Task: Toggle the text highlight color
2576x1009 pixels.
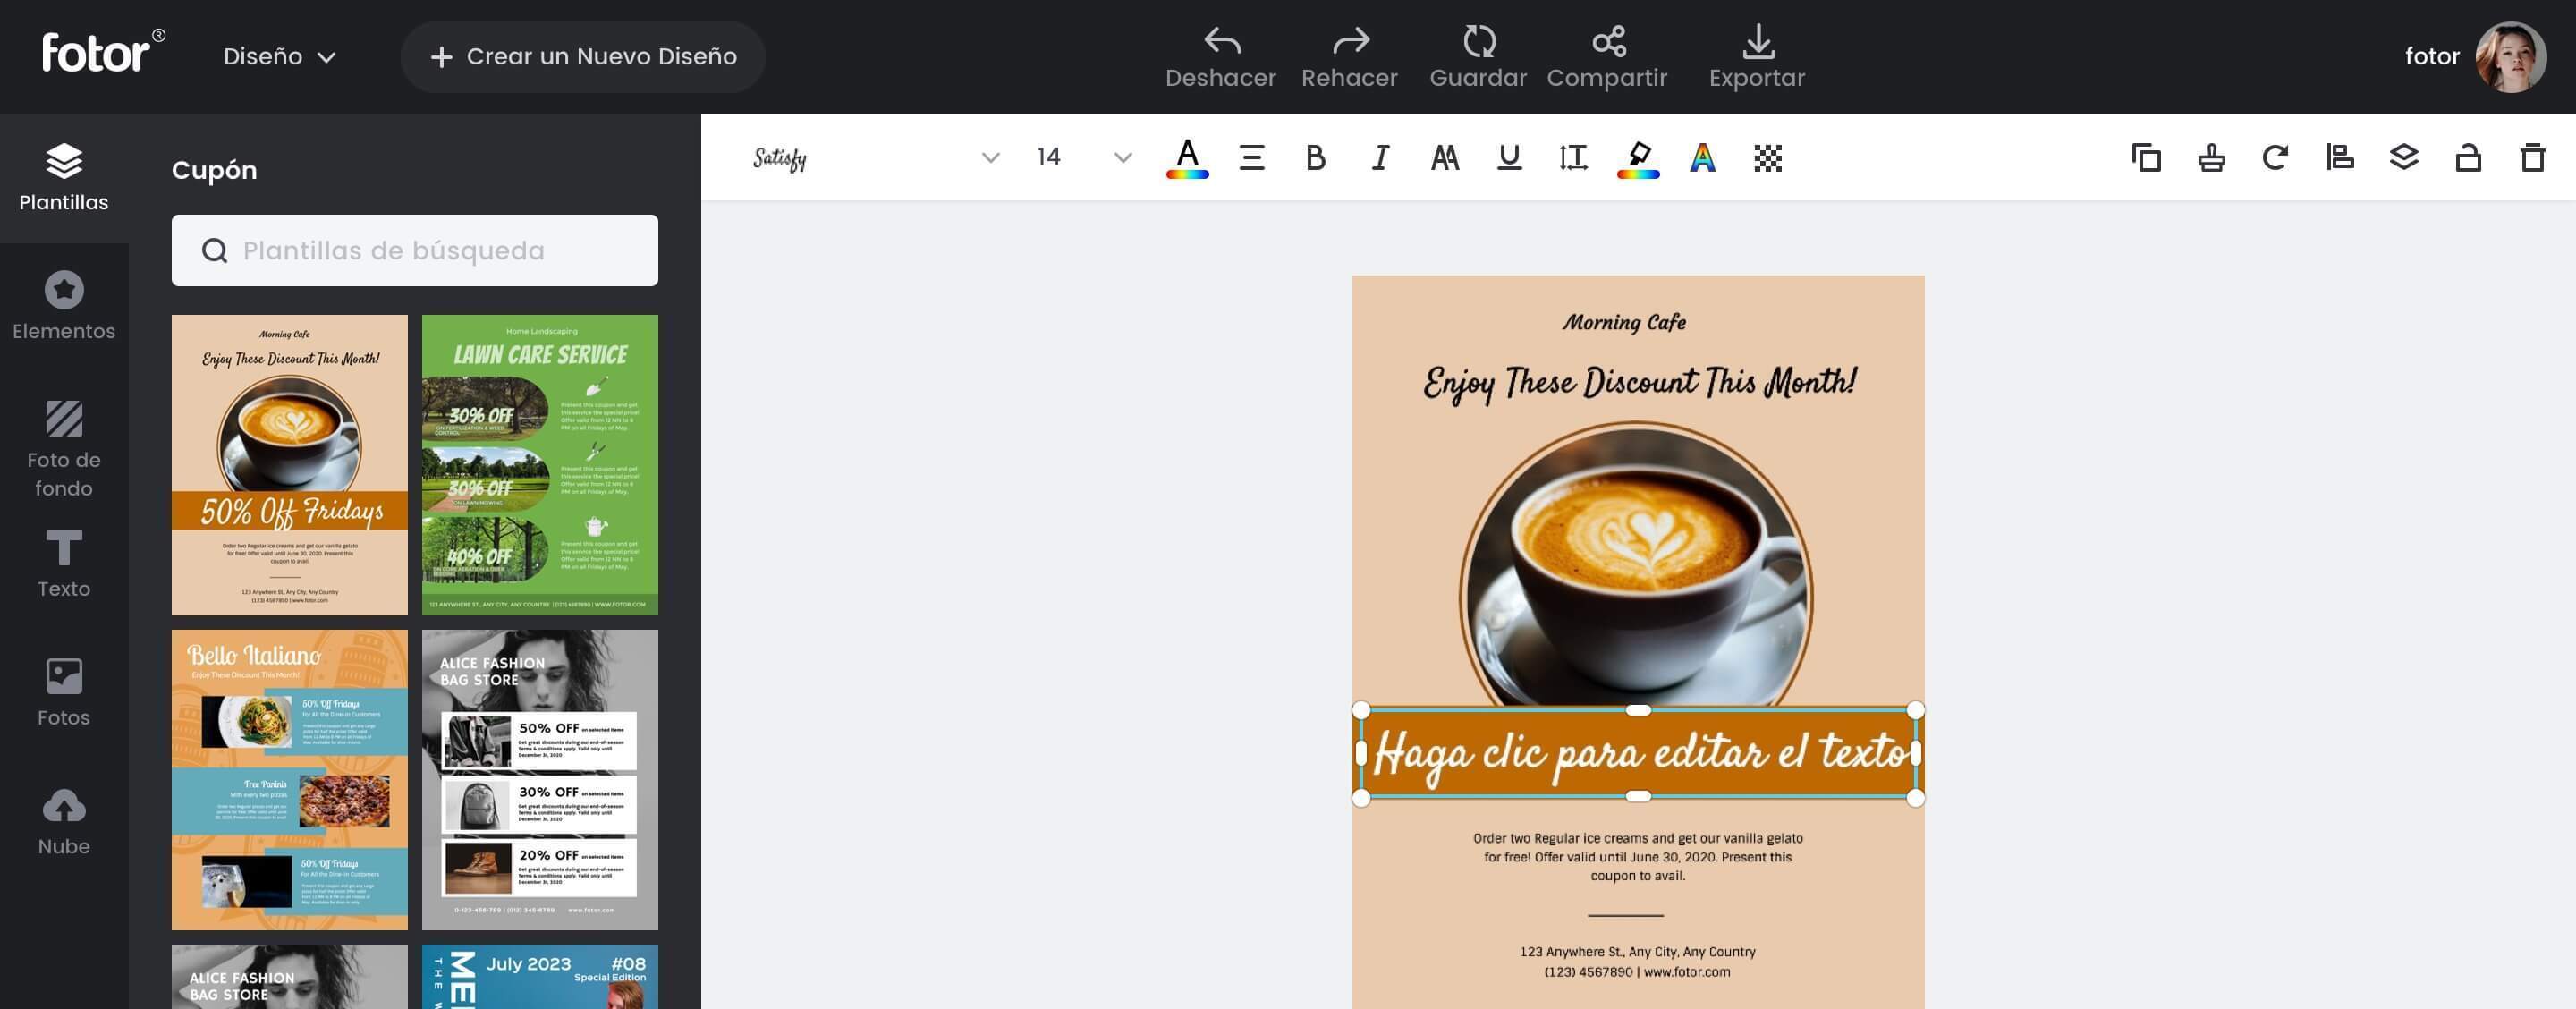Action: 1637,157
